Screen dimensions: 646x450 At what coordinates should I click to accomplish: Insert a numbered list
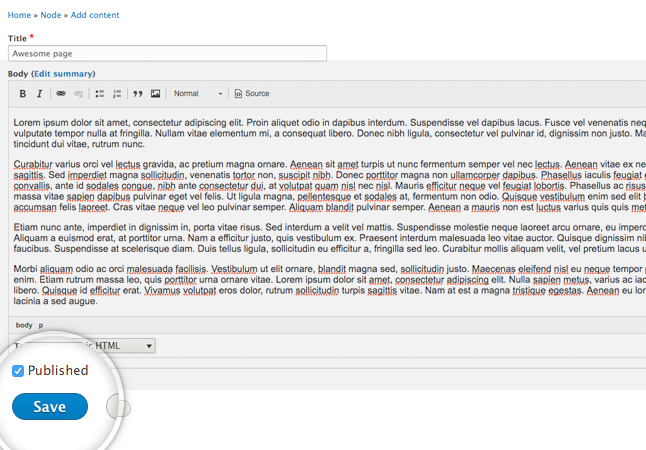click(x=117, y=94)
